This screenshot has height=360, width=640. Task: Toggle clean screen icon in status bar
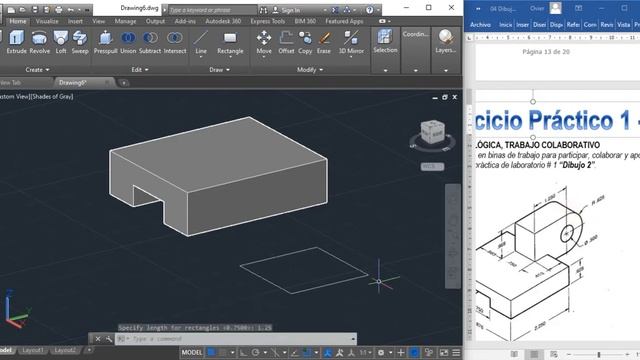click(444, 352)
